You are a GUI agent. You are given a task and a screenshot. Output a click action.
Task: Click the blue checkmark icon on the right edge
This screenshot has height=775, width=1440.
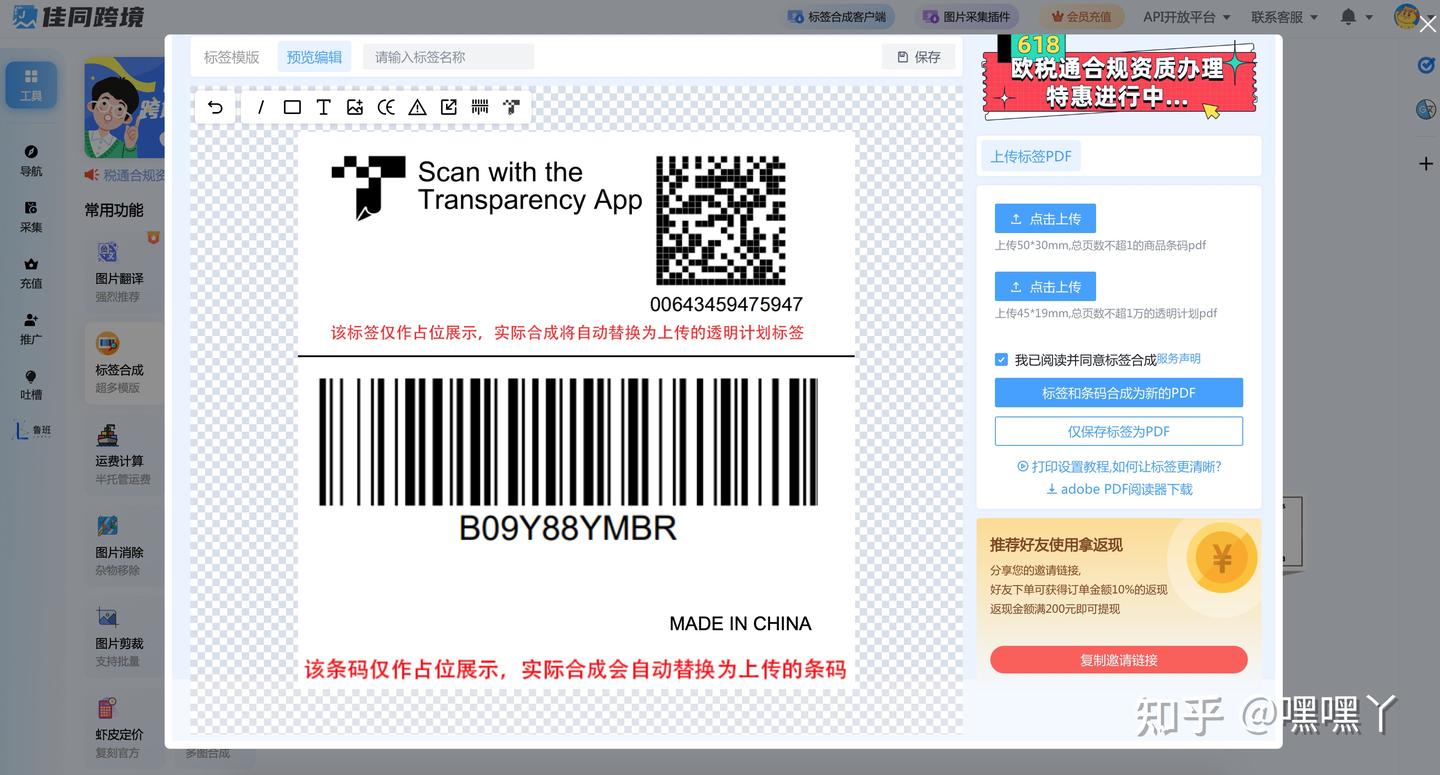(1426, 65)
